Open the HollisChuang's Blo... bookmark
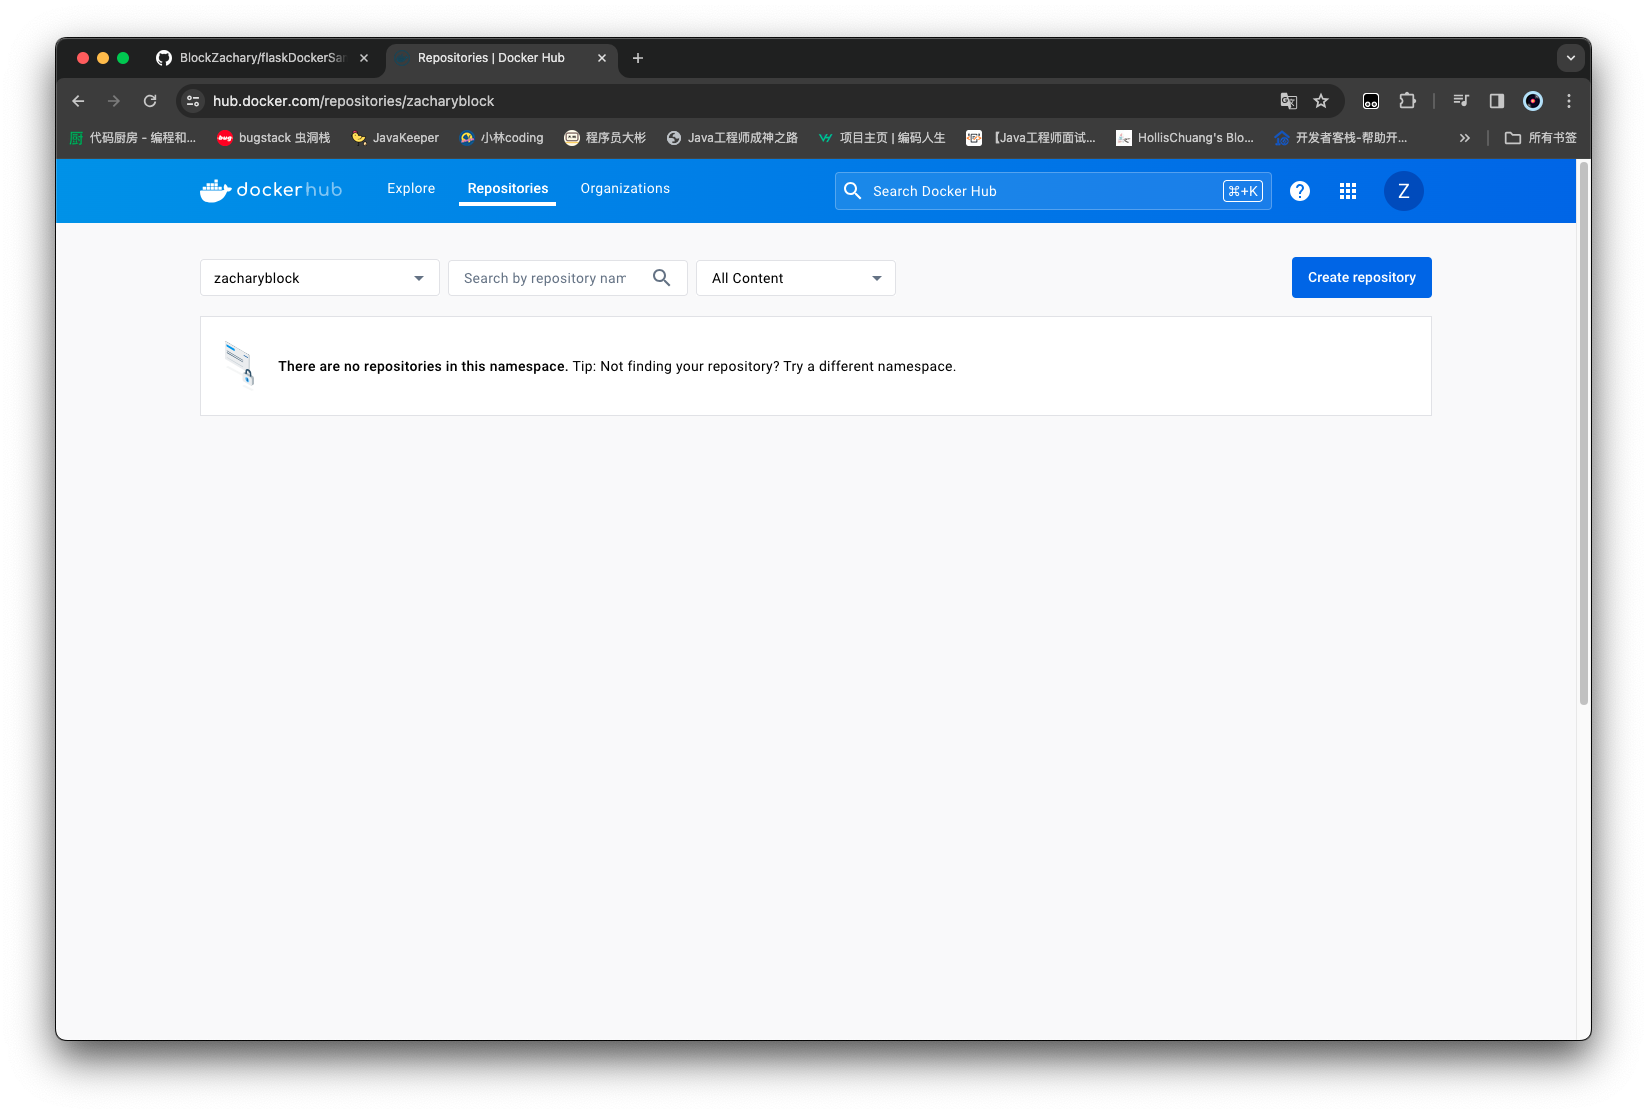This screenshot has width=1647, height=1114. coord(1185,138)
